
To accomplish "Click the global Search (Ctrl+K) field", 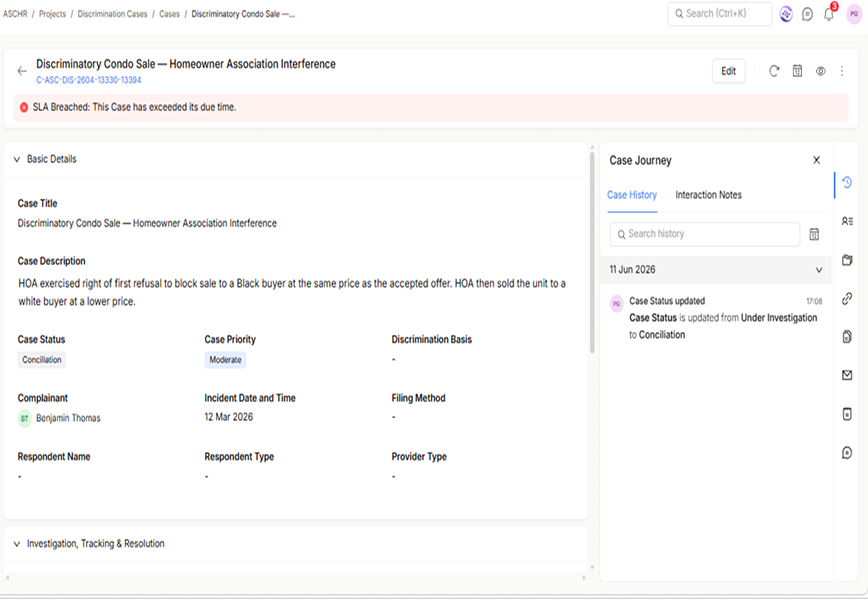I will (720, 14).
